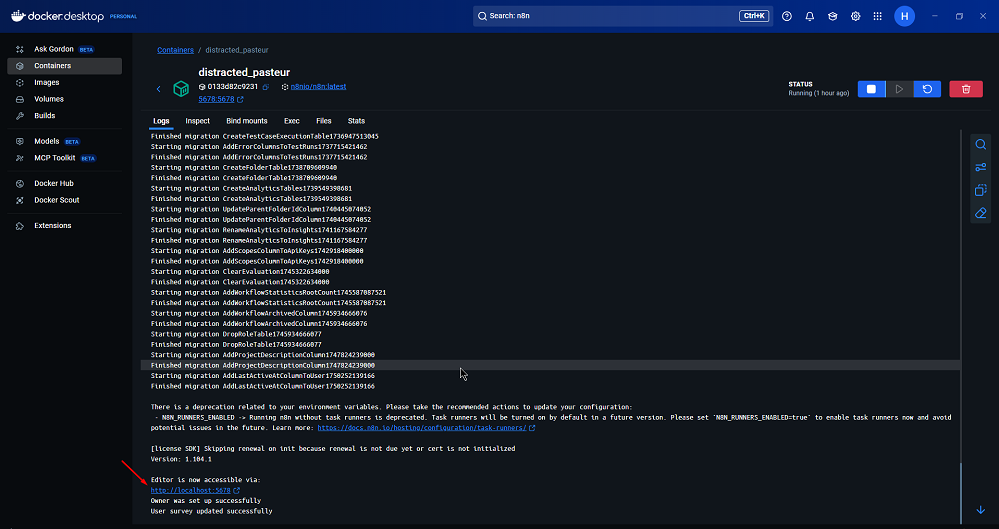
Task: Restart the container
Action: pyautogui.click(x=928, y=89)
